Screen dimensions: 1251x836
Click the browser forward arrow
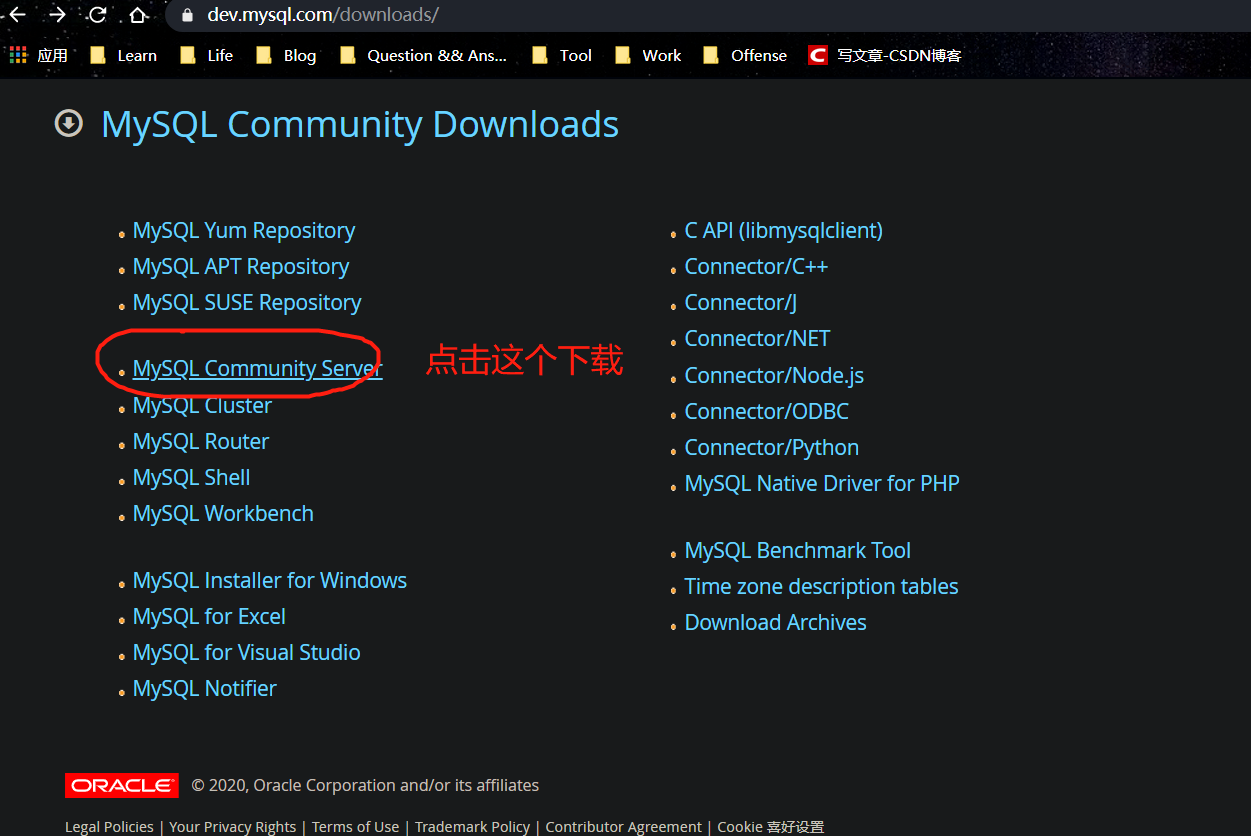point(57,15)
